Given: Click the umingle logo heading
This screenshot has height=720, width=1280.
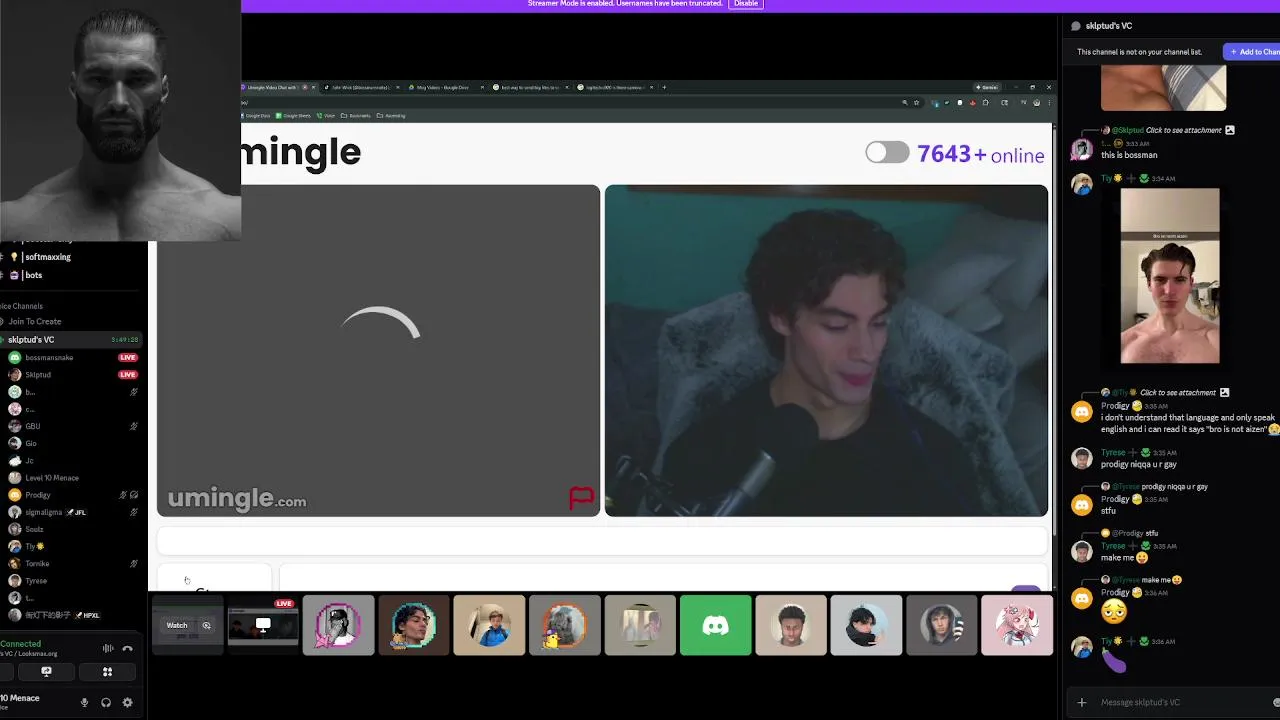Looking at the screenshot, I should point(300,152).
